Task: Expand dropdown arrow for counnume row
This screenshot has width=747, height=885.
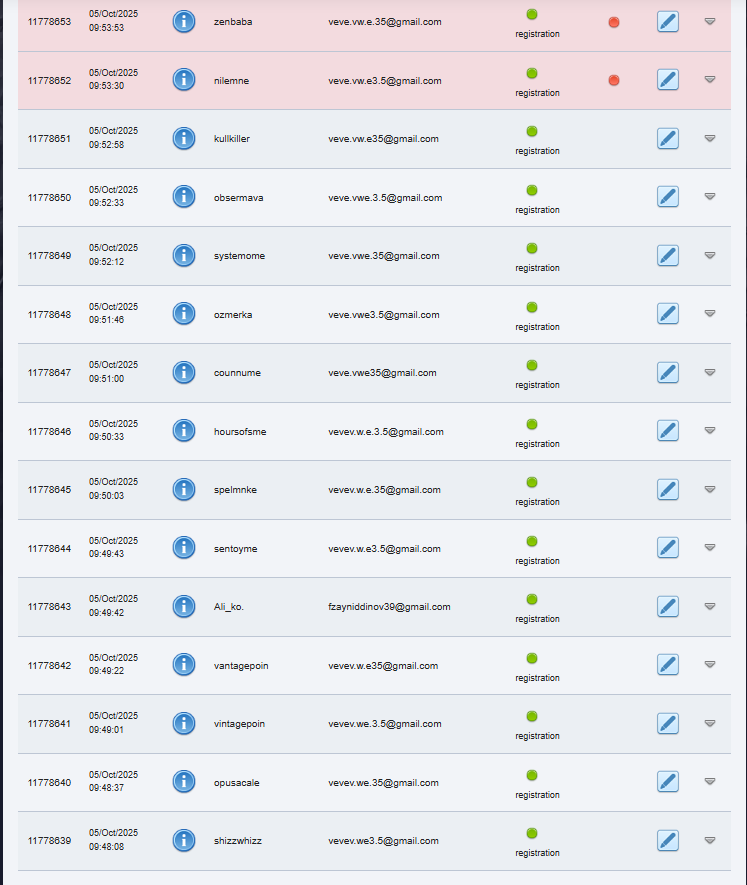Action: pos(710,372)
